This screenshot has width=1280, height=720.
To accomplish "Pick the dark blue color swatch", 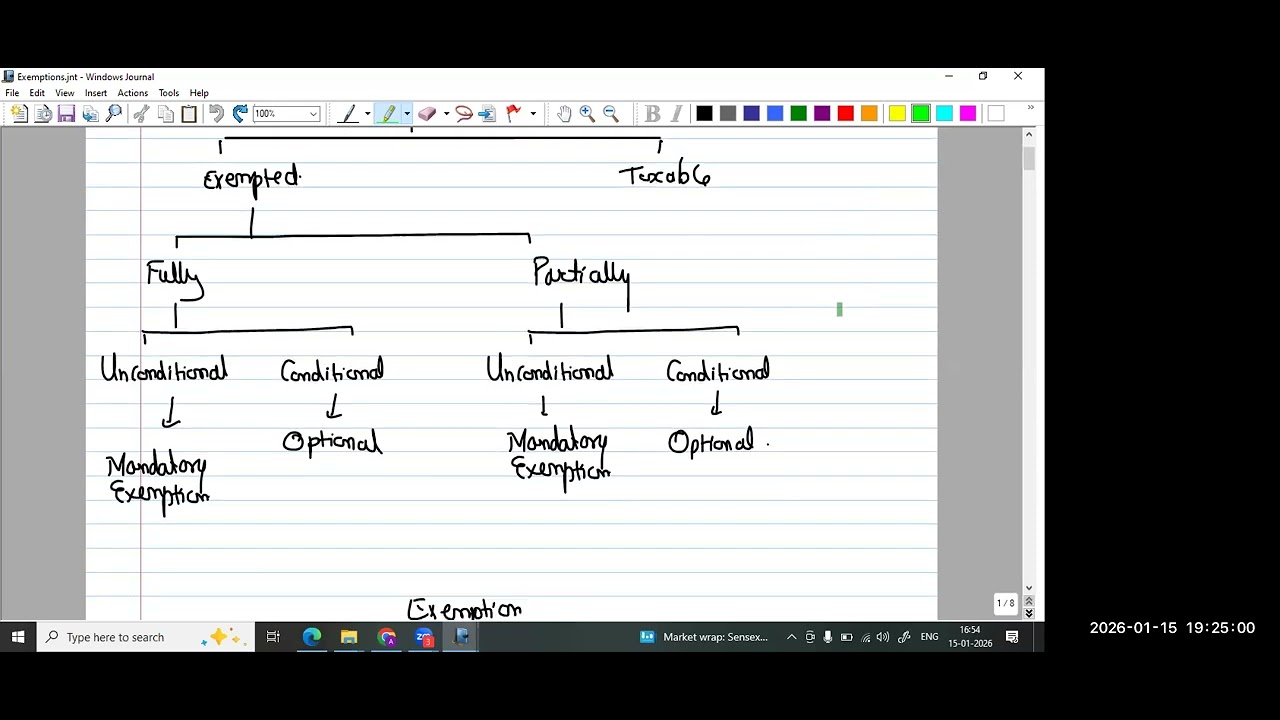I will pyautogui.click(x=751, y=114).
